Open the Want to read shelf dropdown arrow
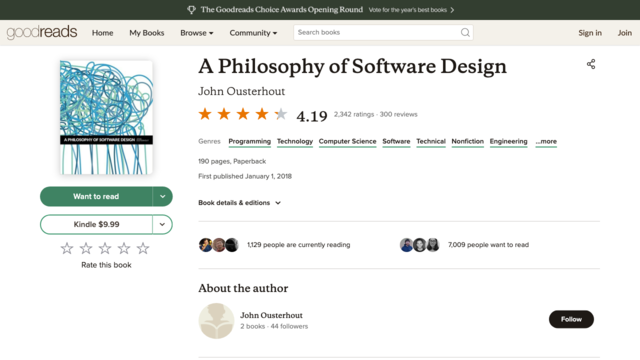640x360 pixels. coord(162,196)
